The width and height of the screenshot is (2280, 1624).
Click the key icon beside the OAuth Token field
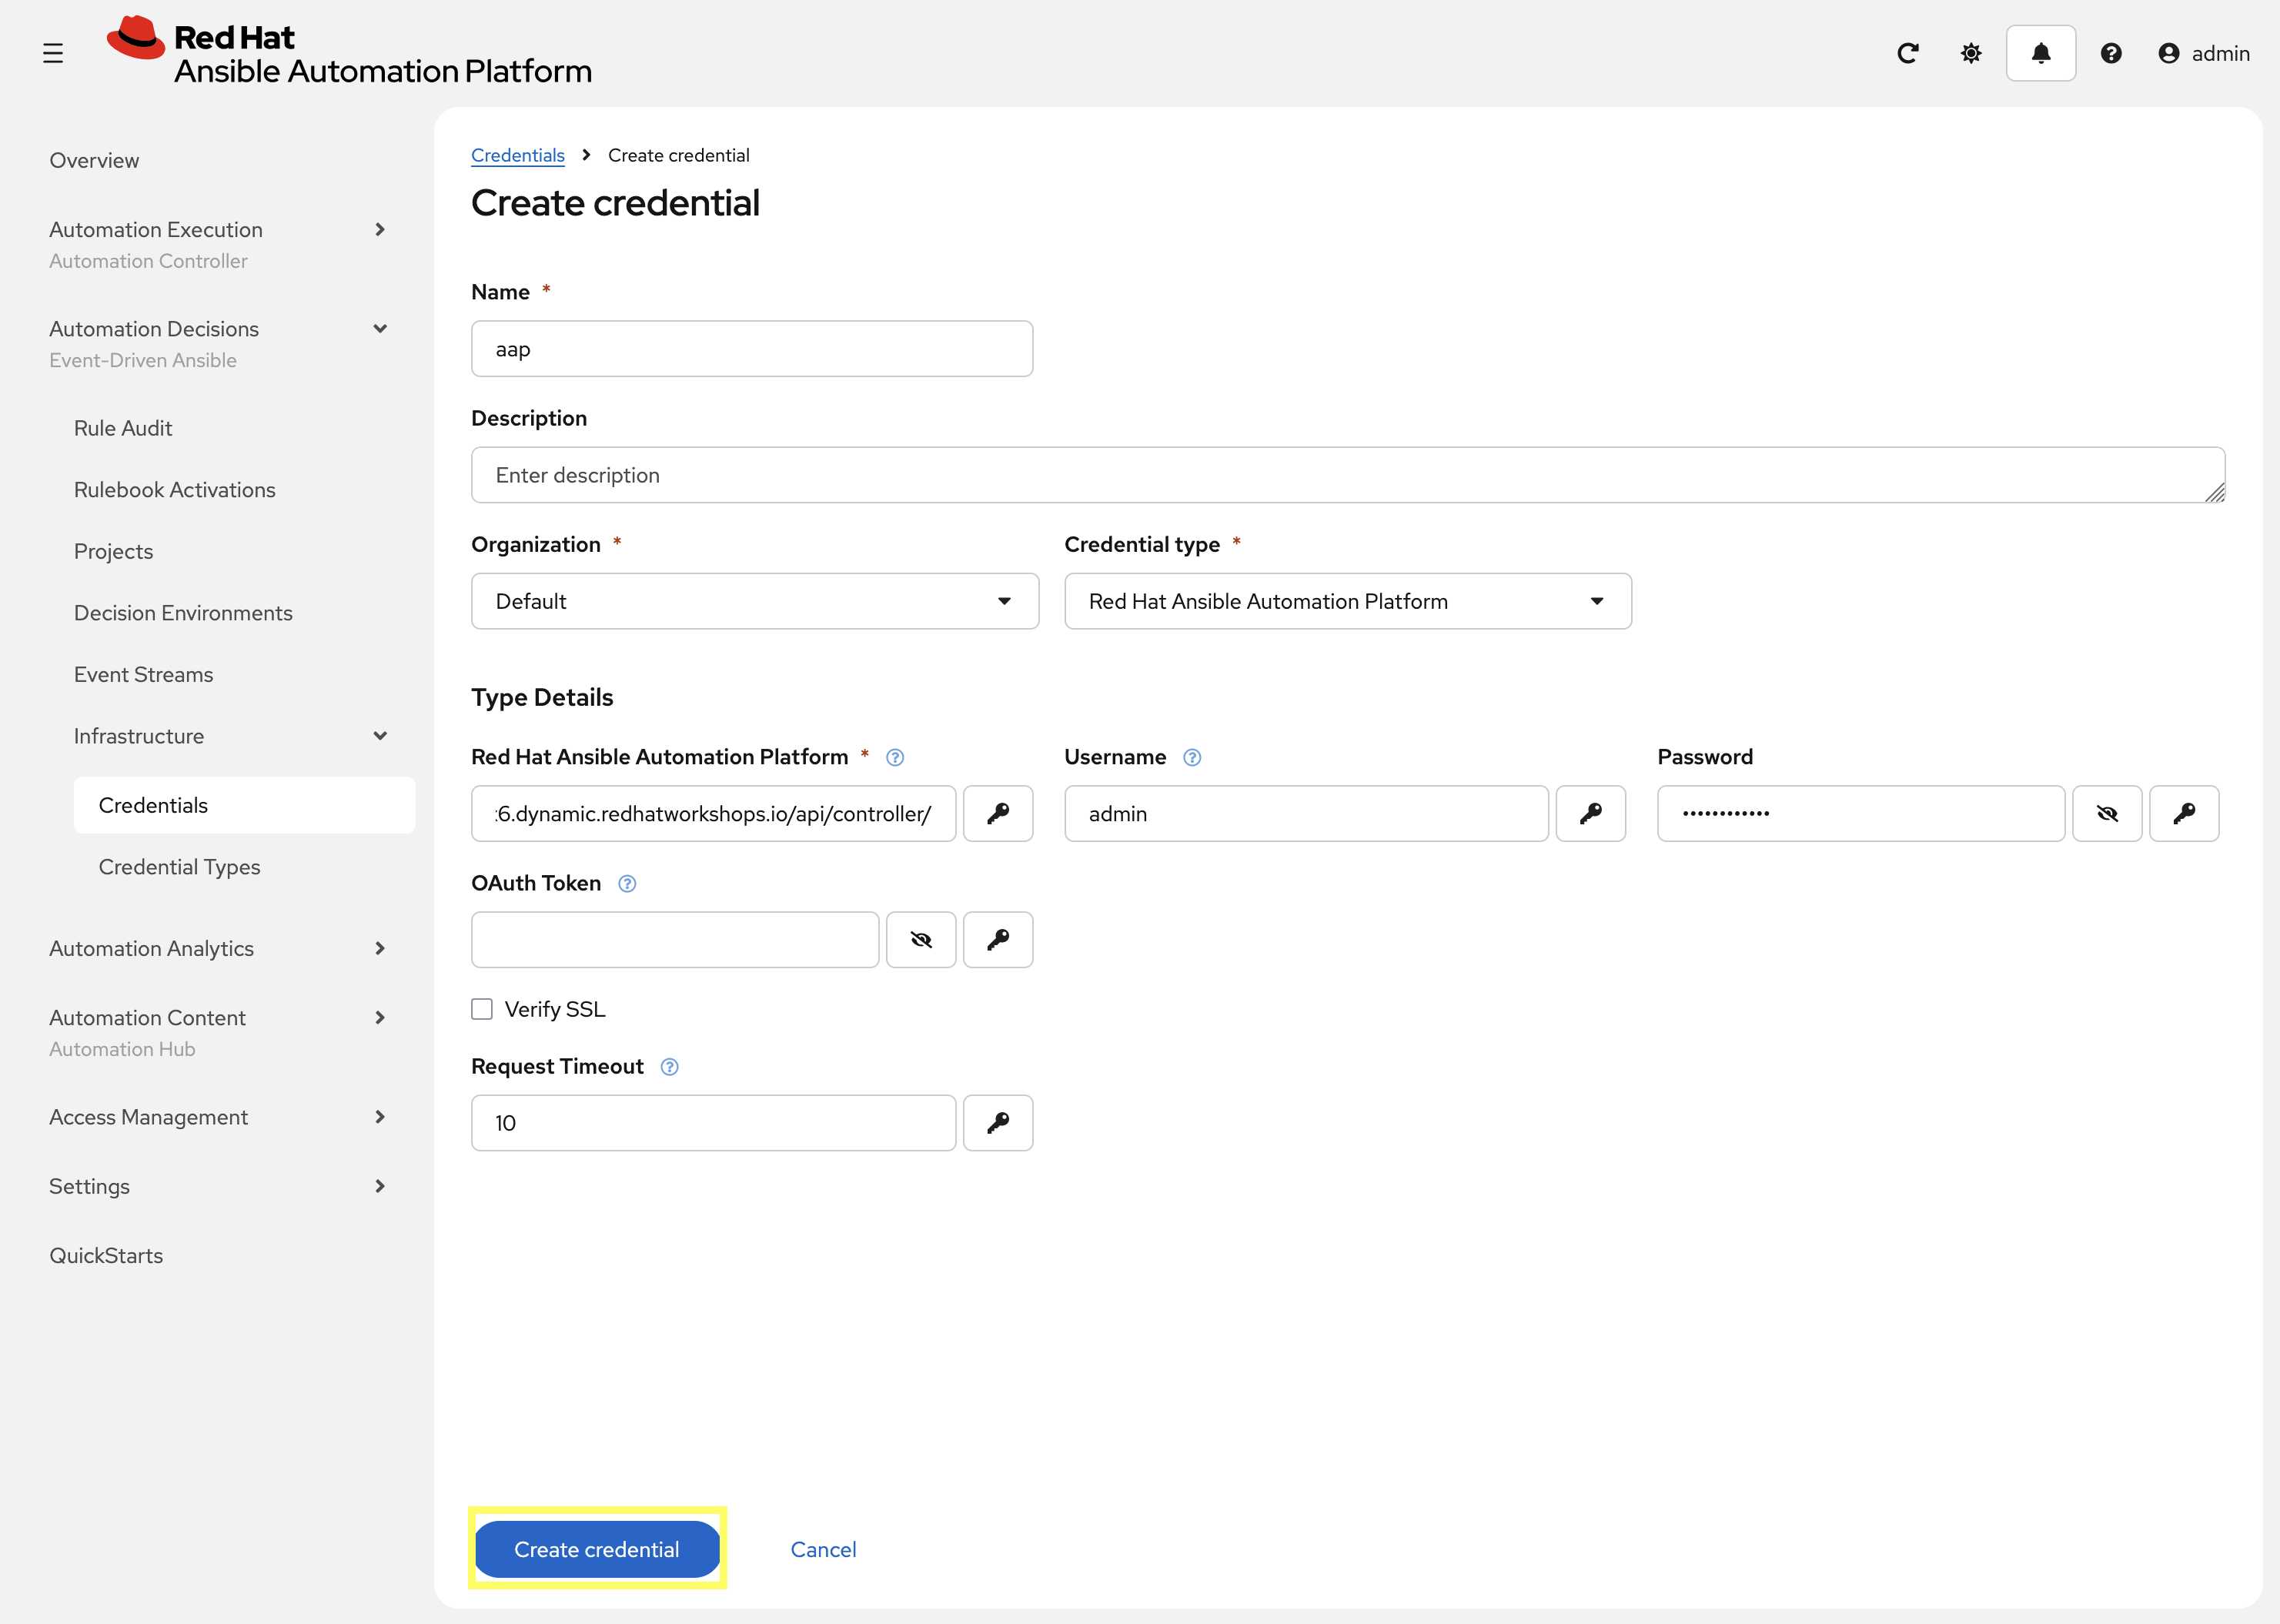pyautogui.click(x=997, y=939)
